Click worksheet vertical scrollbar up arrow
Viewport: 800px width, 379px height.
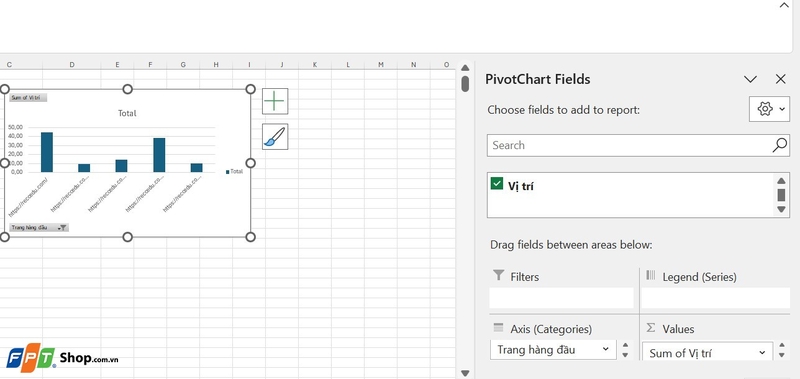point(465,68)
